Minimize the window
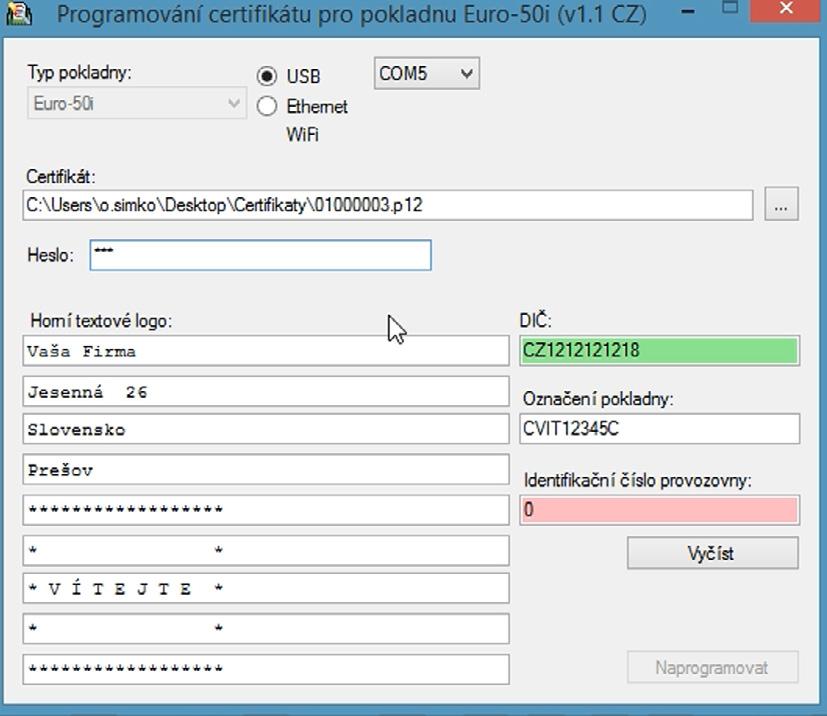The image size is (827, 716). click(x=688, y=11)
